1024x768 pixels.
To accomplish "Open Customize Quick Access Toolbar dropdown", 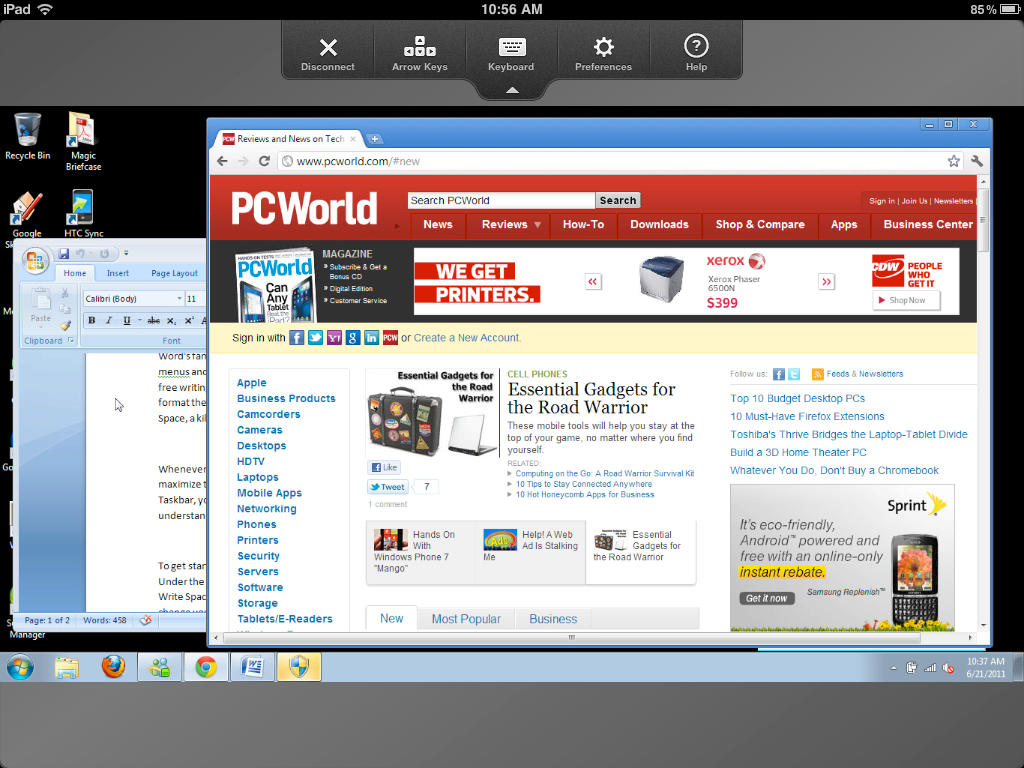I will pyautogui.click(x=126, y=253).
